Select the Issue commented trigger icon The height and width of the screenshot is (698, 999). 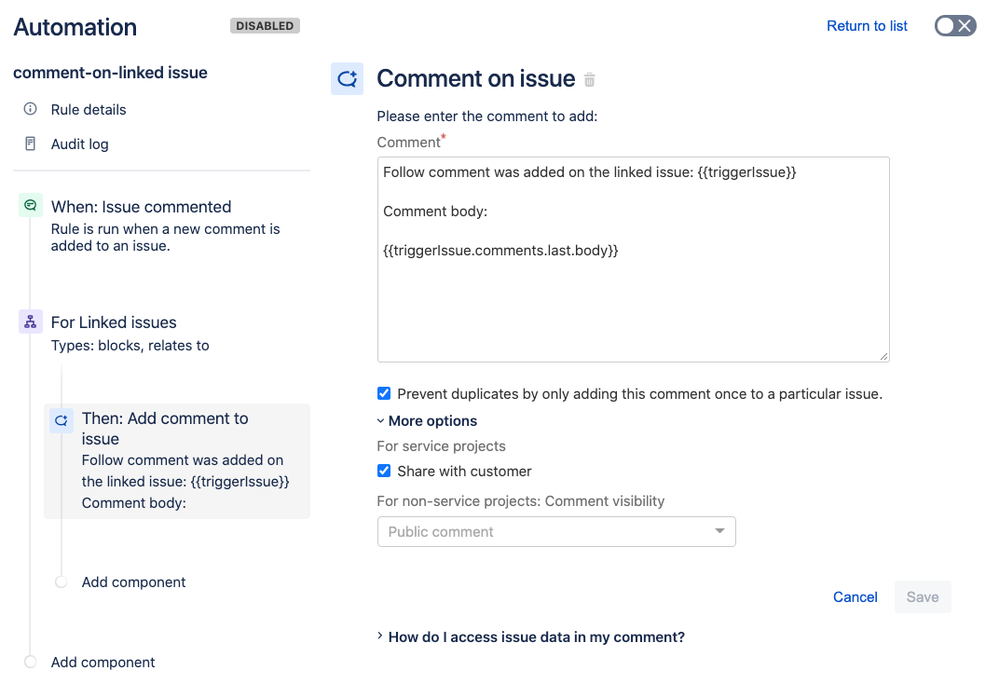30,206
